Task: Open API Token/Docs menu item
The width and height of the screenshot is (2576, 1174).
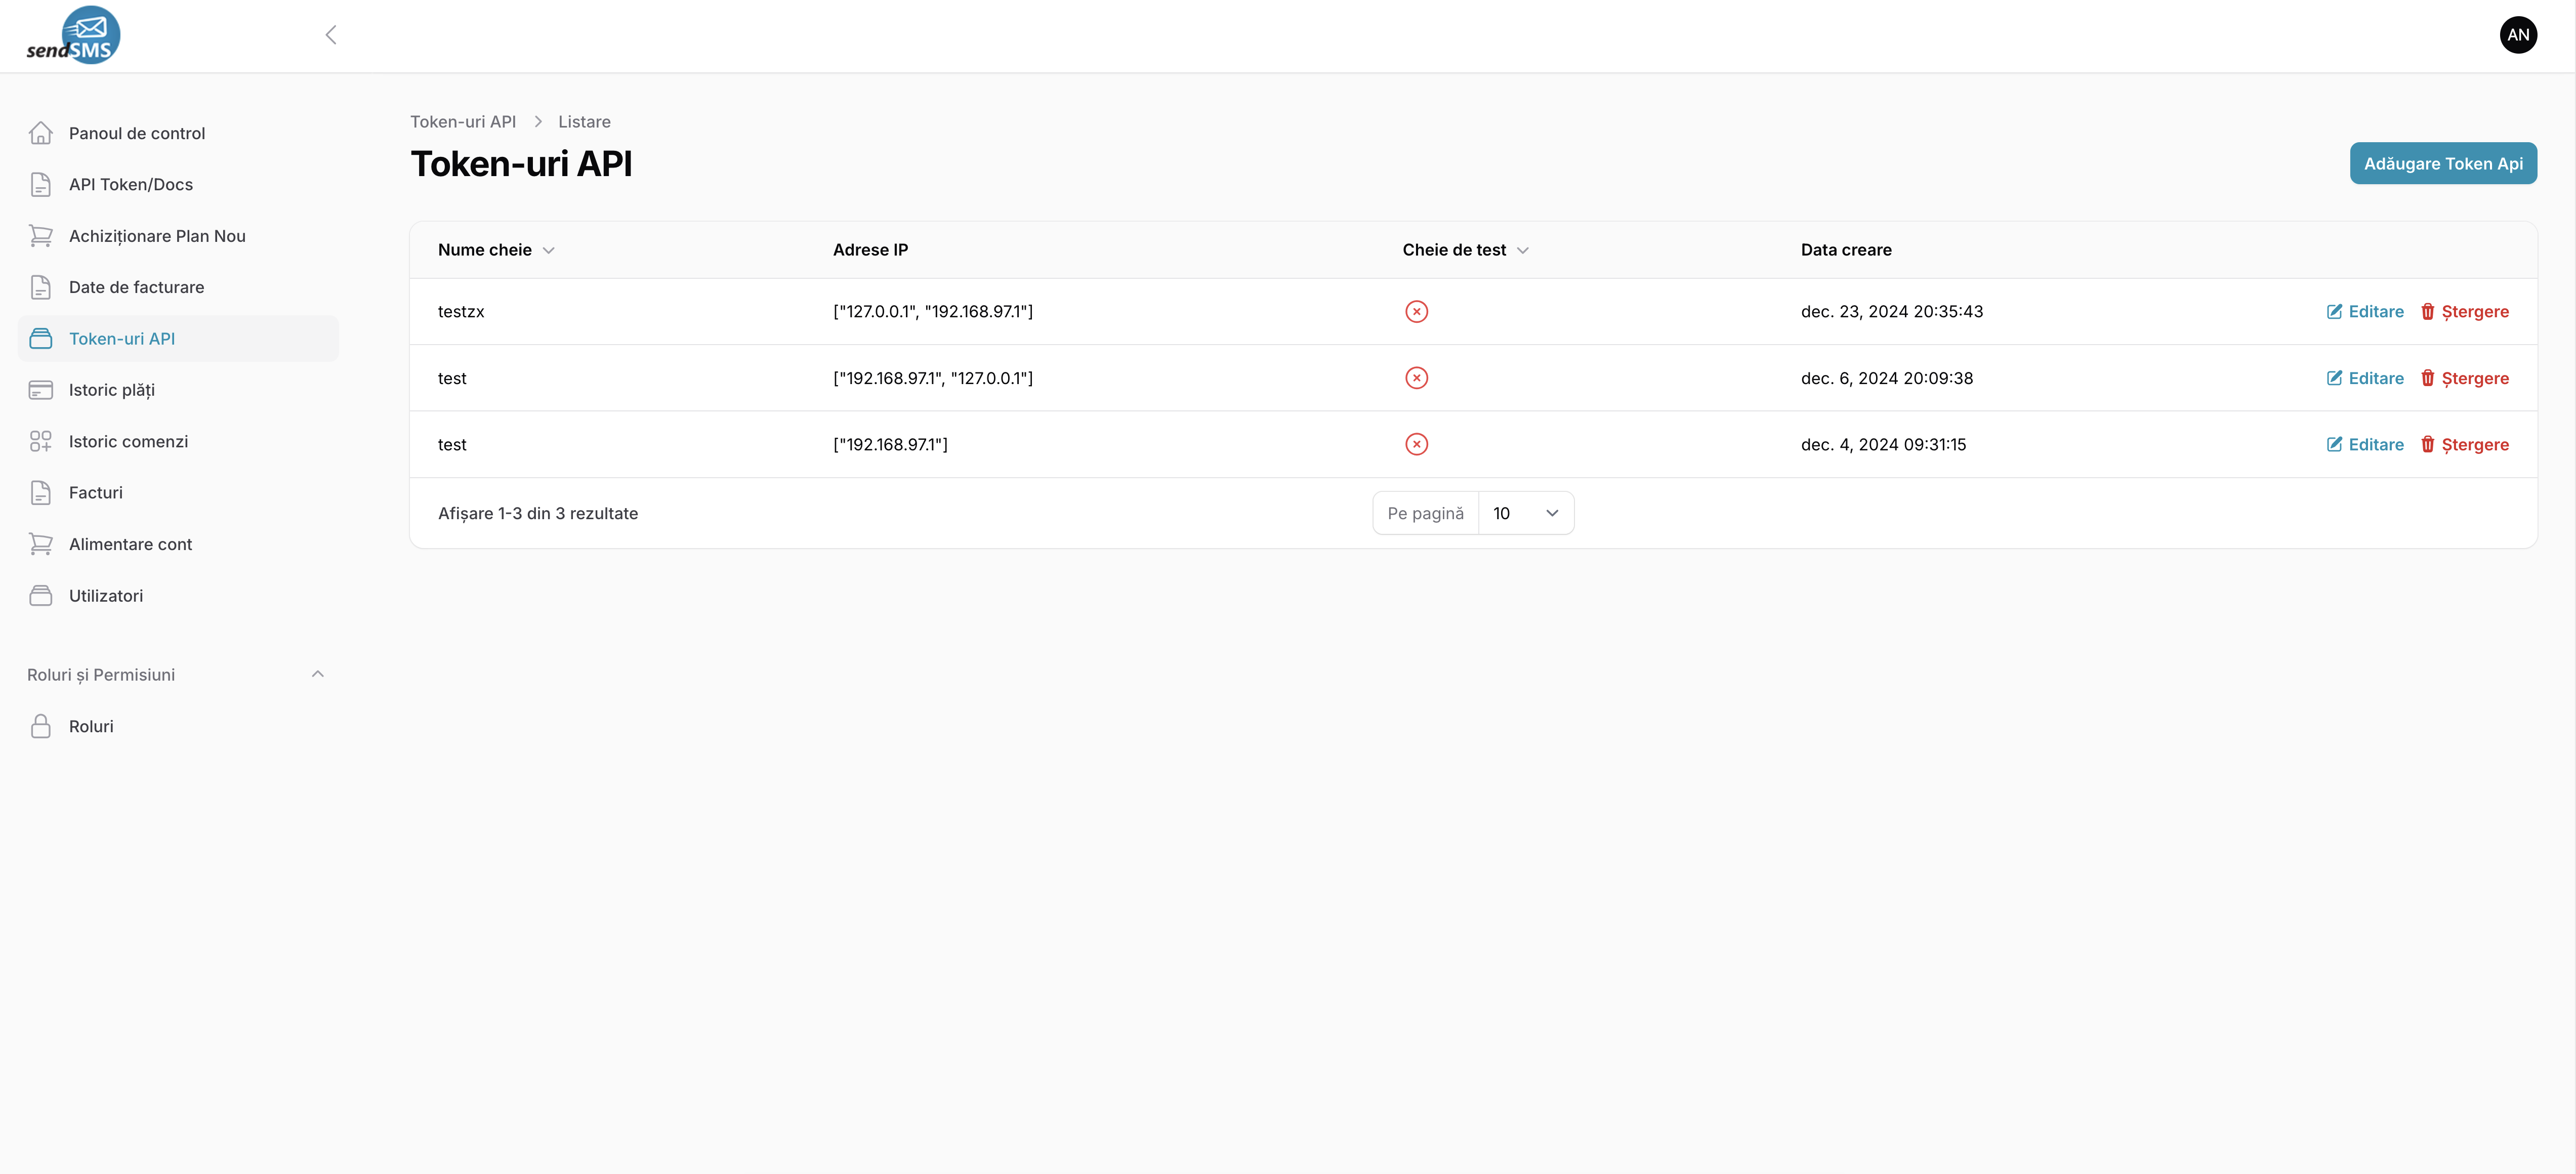Action: point(178,184)
